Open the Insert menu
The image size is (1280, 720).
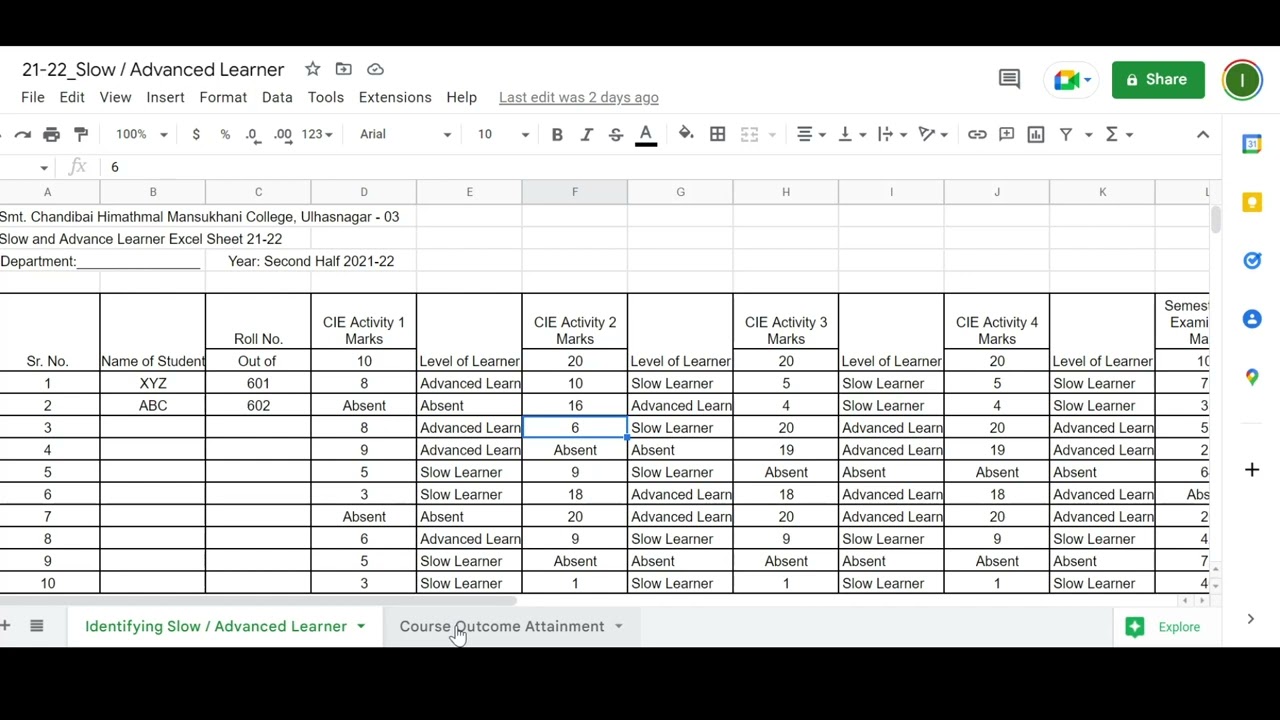pos(165,97)
